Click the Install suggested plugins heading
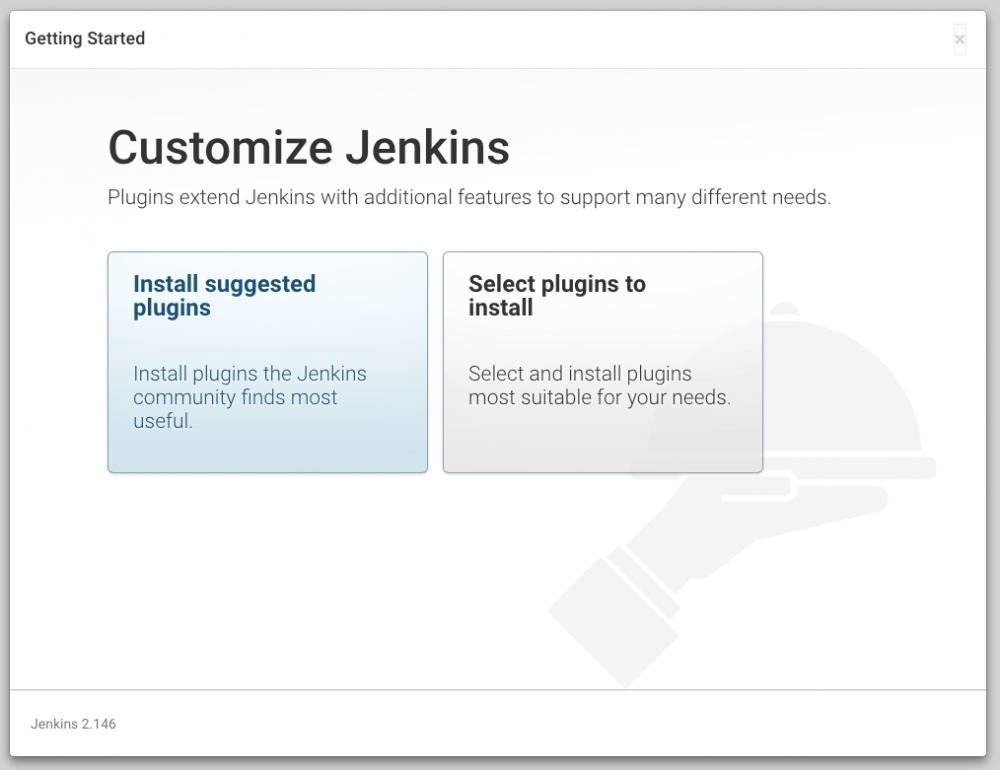The width and height of the screenshot is (1000, 770). click(224, 296)
